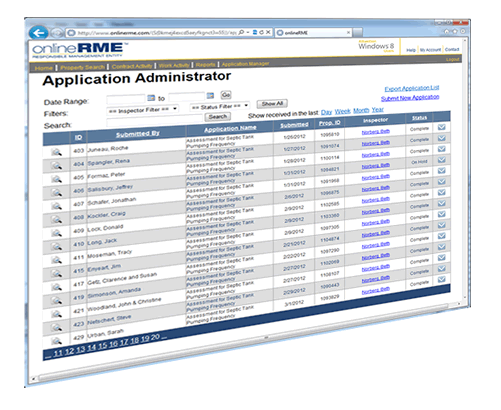The image size is (501, 410).
Task: Focus the start date input field
Action: [x=126, y=99]
